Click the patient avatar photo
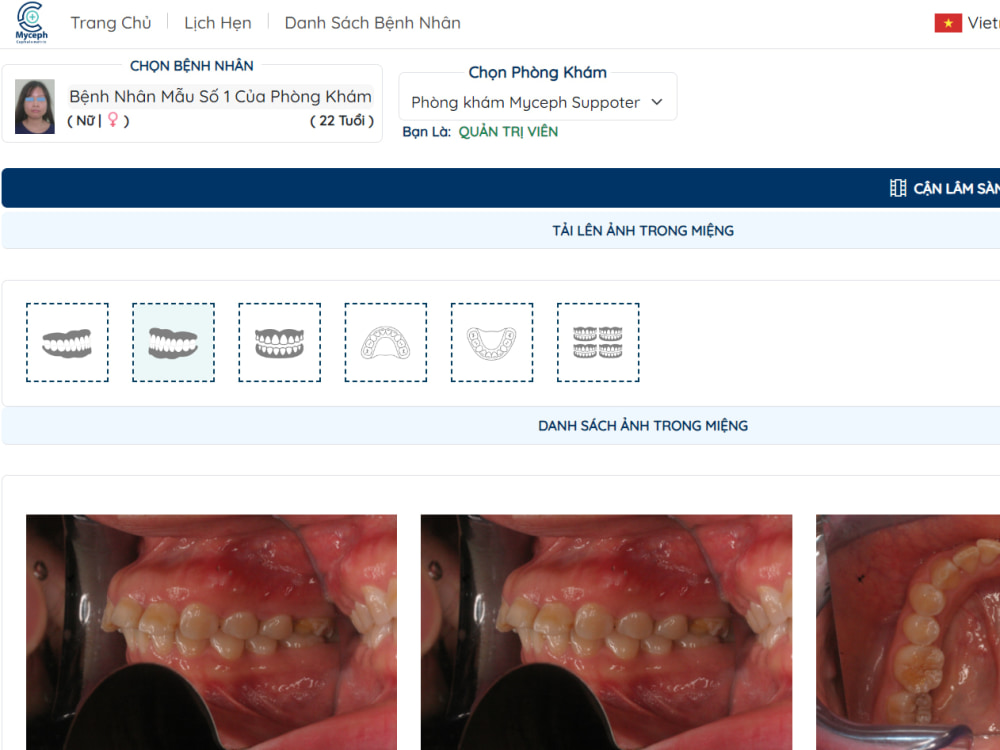Screen dimensions: 1000x750 pyautogui.click(x=34, y=107)
